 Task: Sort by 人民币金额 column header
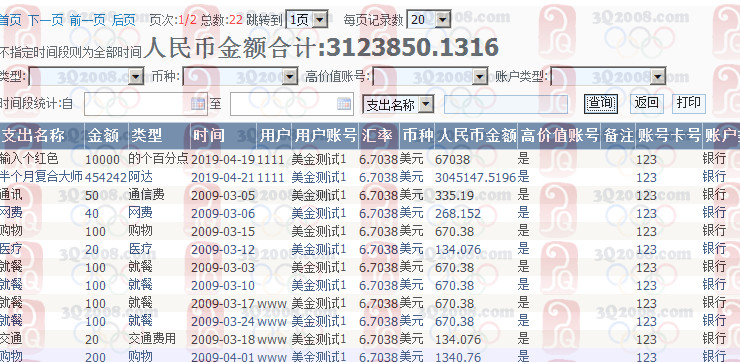click(x=476, y=136)
